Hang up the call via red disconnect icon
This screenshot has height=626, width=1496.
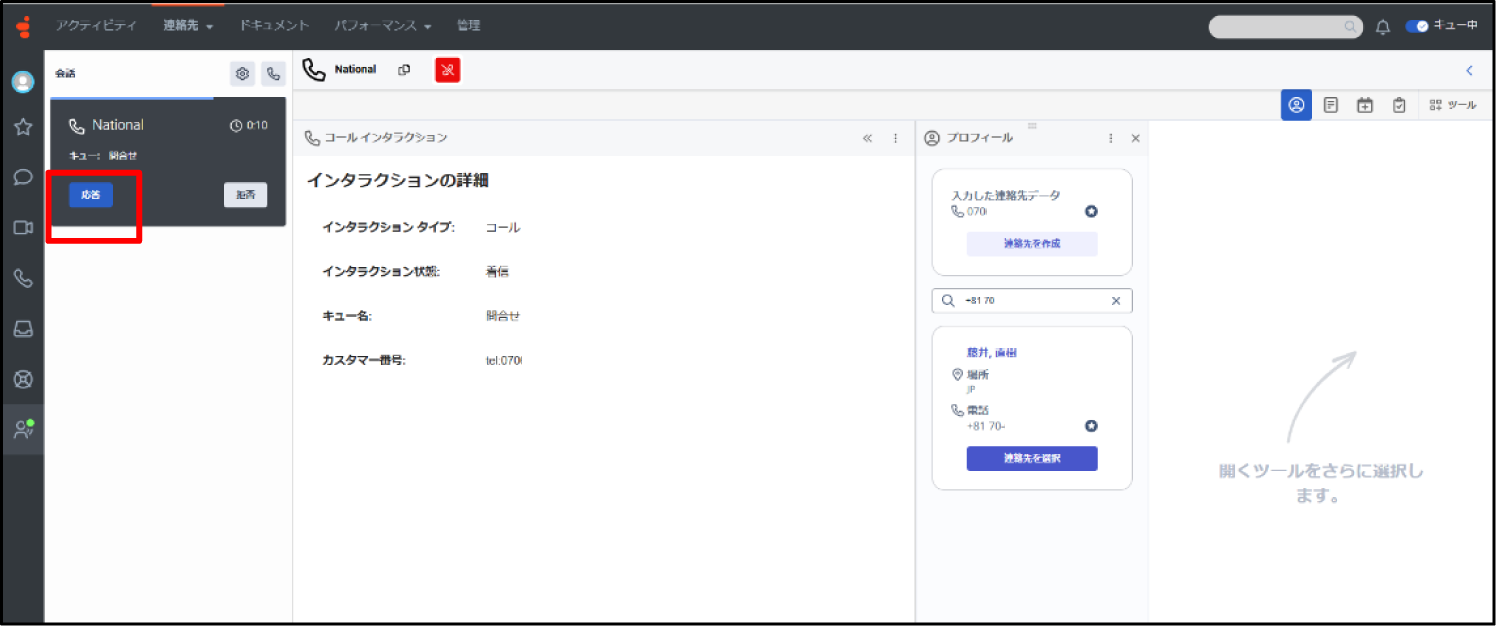(447, 69)
